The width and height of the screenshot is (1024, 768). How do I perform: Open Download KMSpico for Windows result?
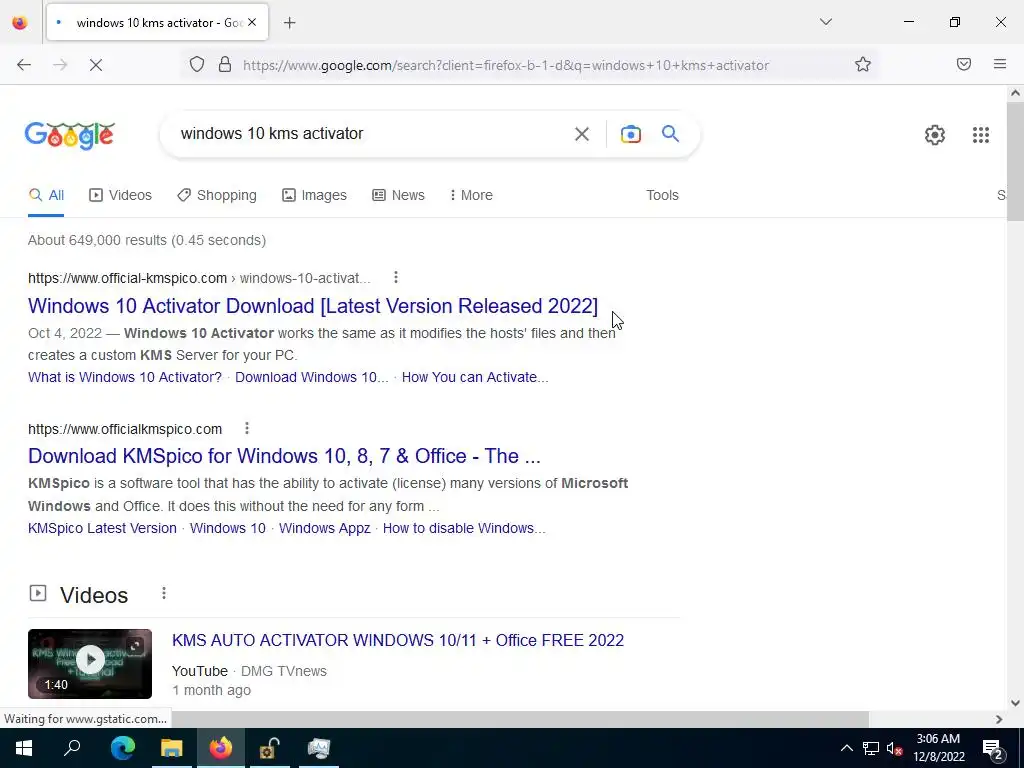coord(284,456)
